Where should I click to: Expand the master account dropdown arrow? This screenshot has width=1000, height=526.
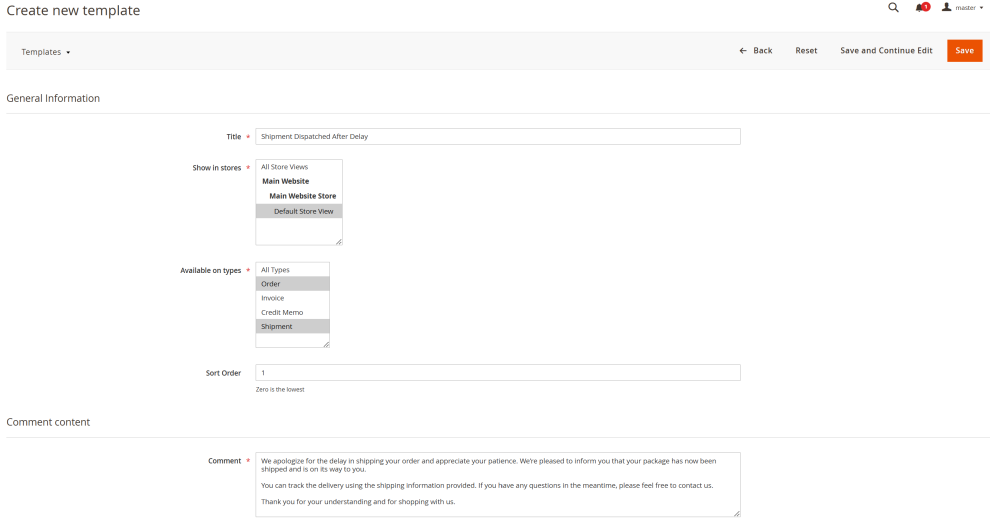click(x=982, y=8)
